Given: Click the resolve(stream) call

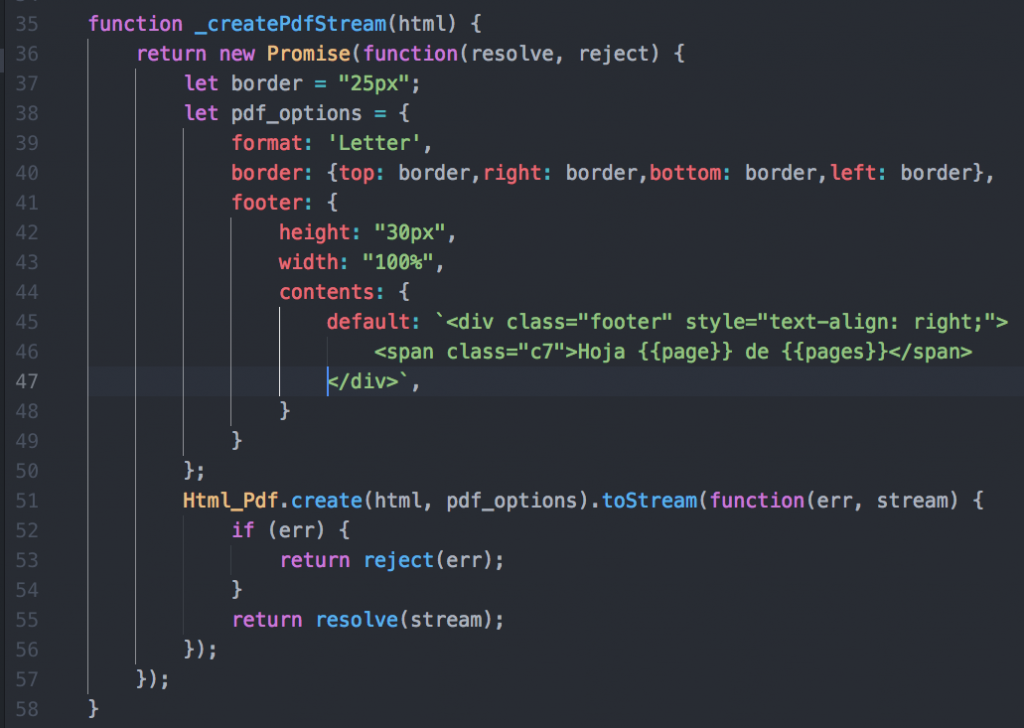Looking at the screenshot, I should 404,620.
